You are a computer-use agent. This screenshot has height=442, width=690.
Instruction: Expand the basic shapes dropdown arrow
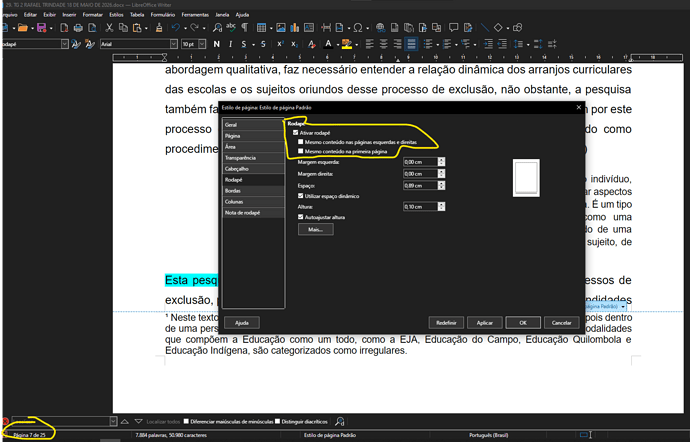click(507, 28)
